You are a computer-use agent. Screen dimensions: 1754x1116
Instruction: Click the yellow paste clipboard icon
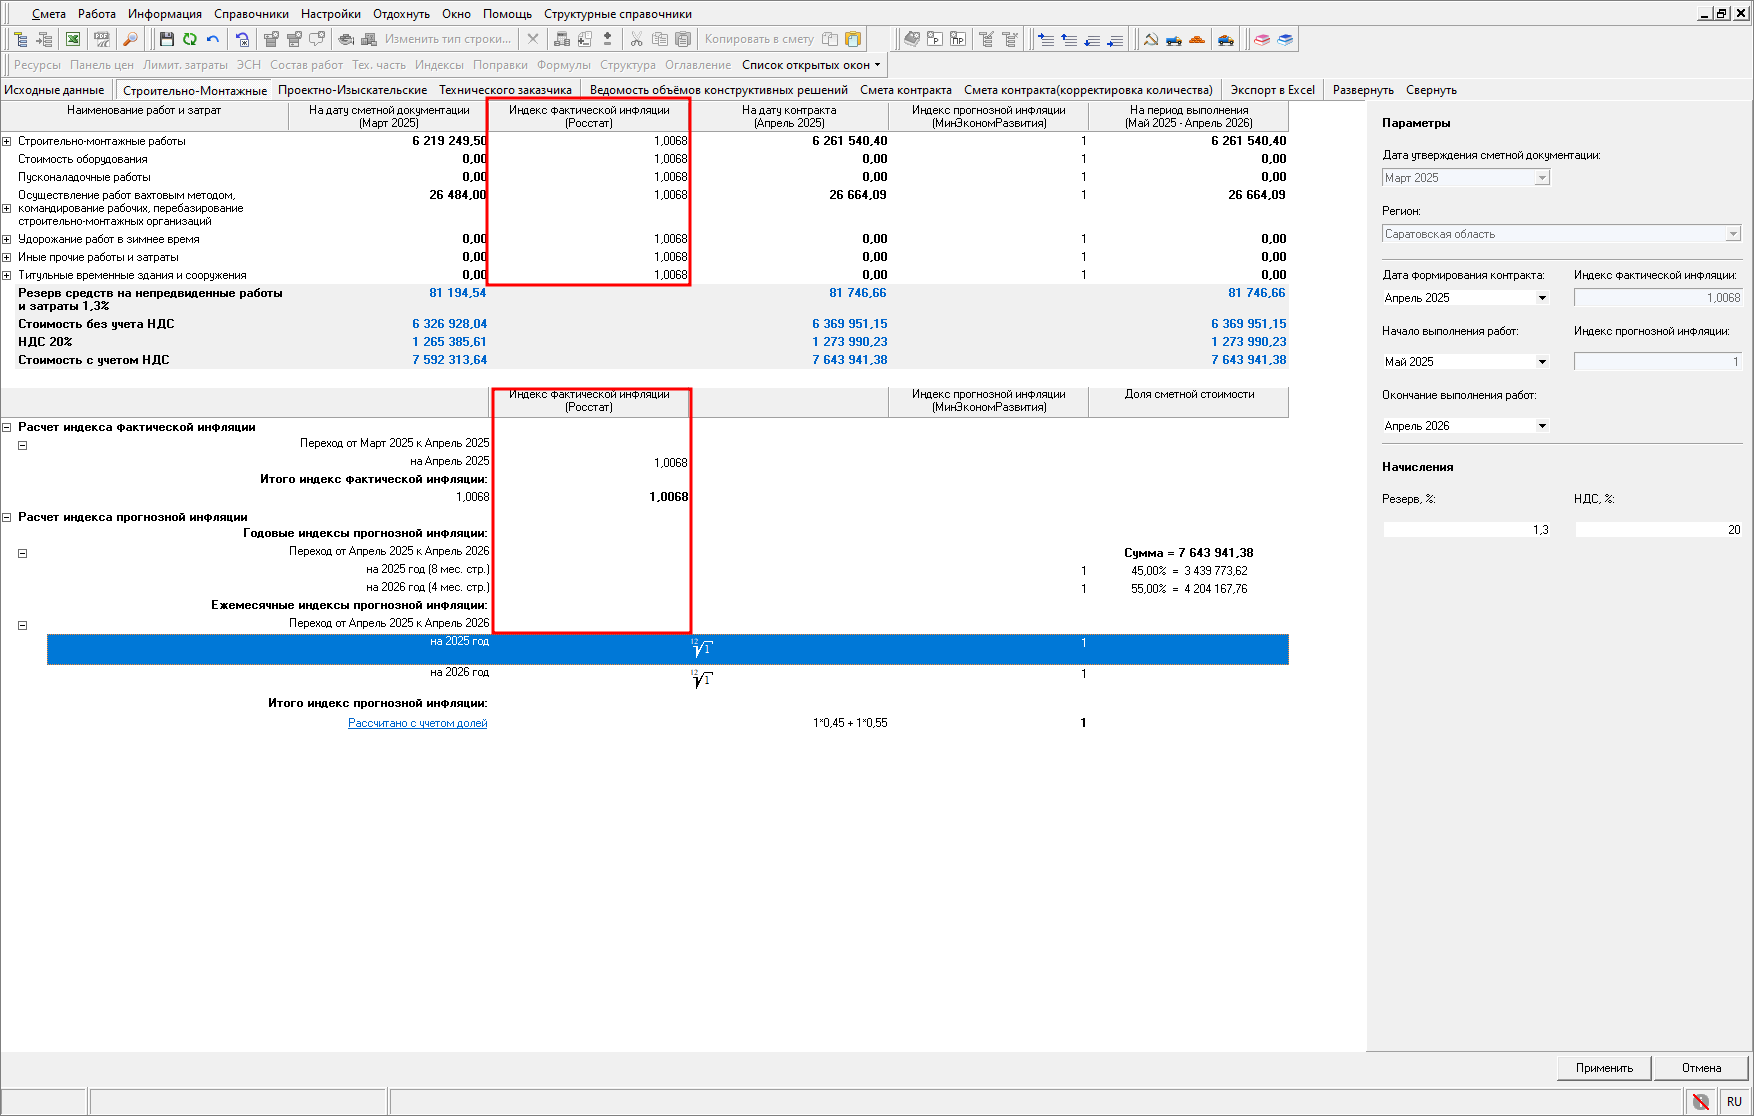pyautogui.click(x=853, y=39)
